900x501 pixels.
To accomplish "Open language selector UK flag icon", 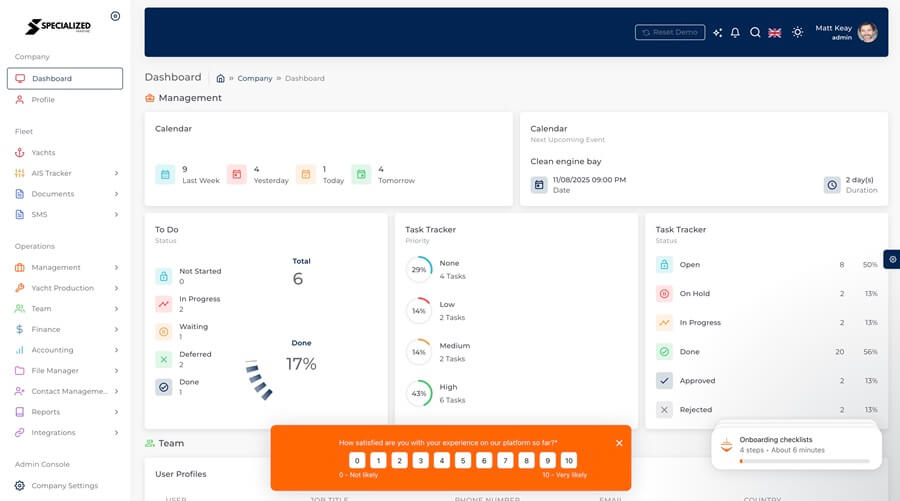I will tap(775, 33).
